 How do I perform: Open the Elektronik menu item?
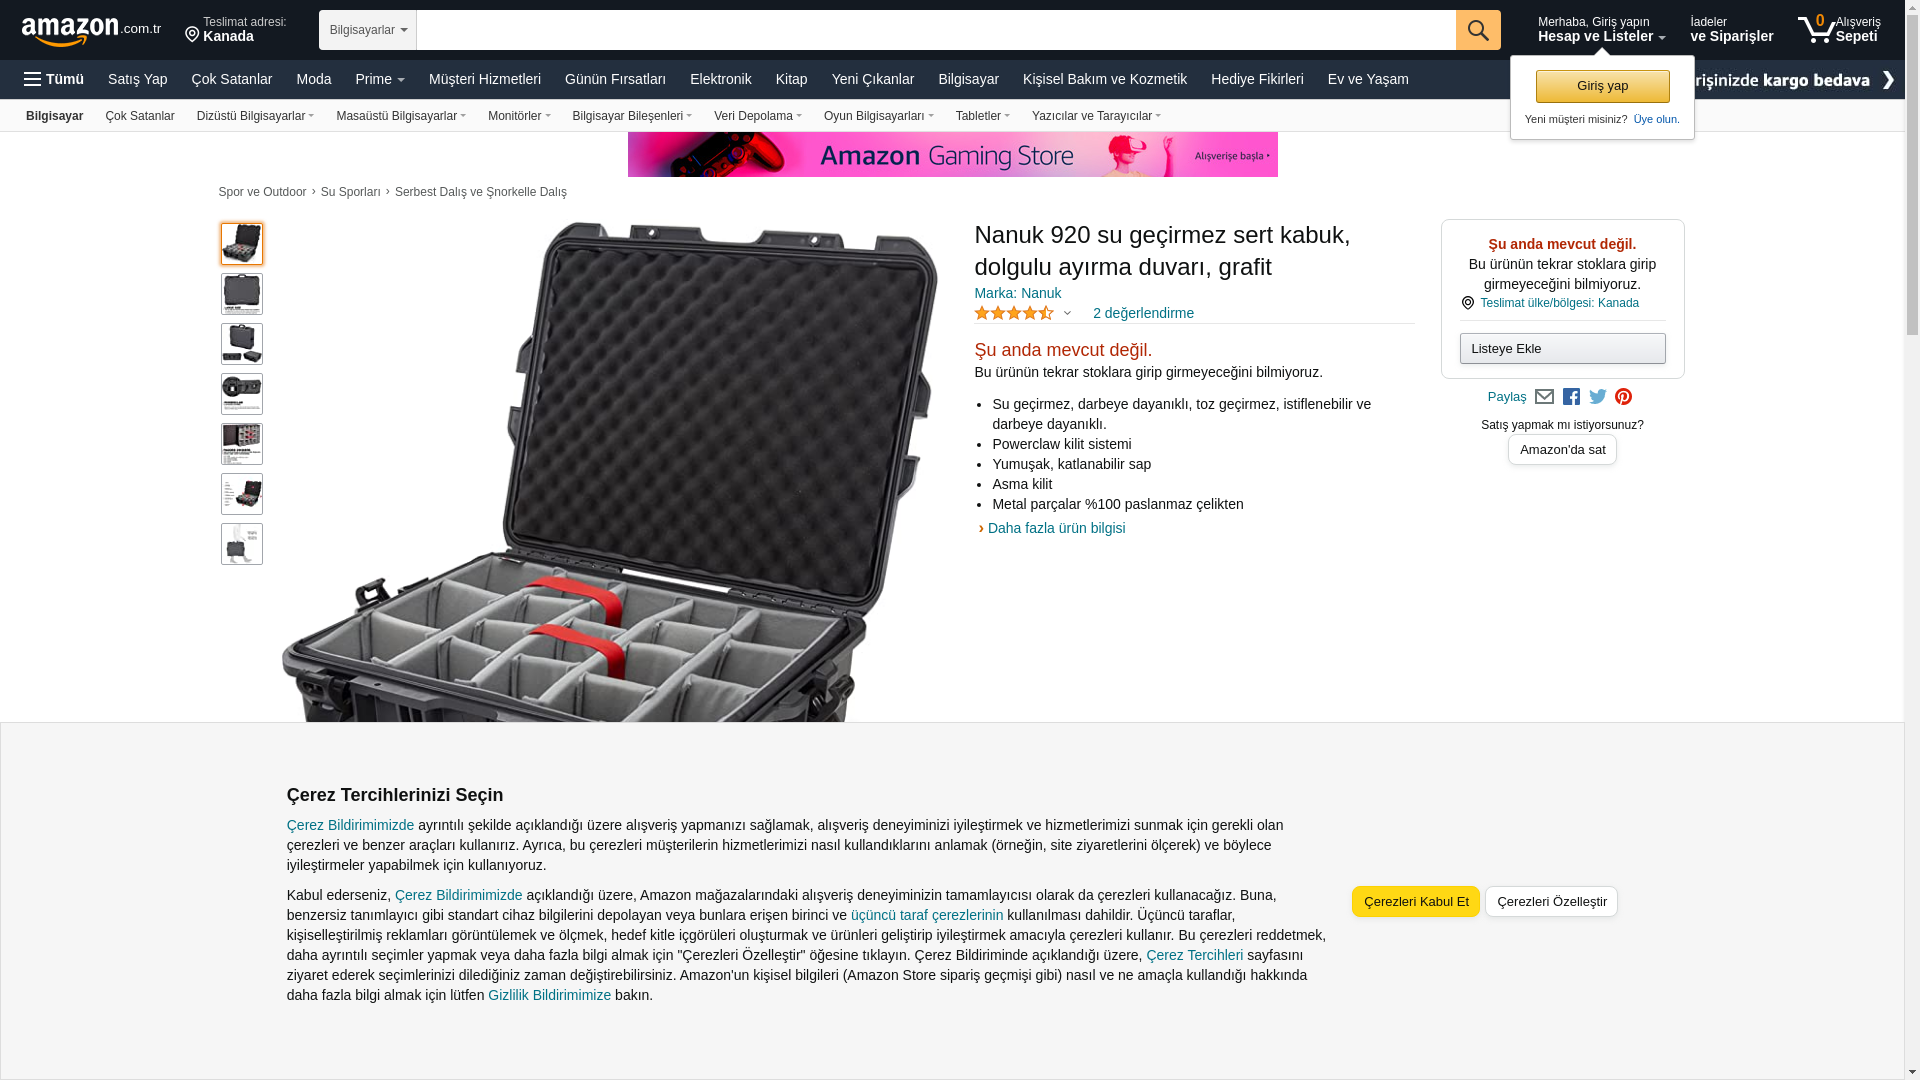tap(720, 79)
